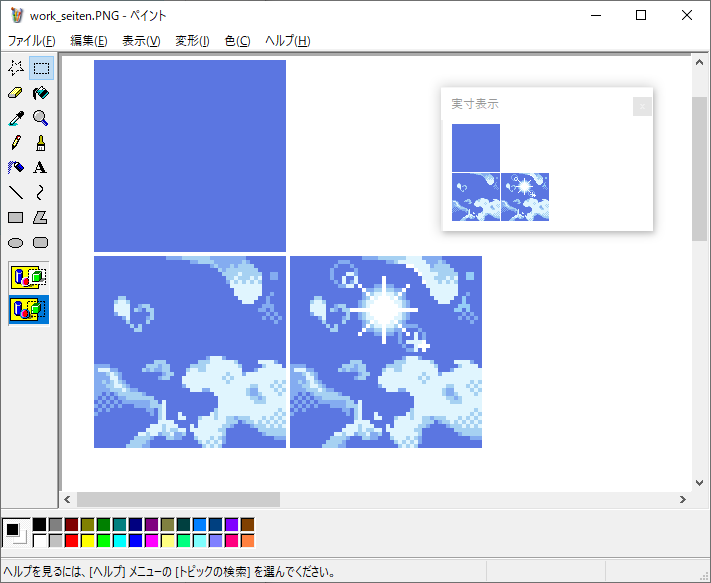Screen dimensions: 711x583
Task: Close the 実寸表示 thumbnail panel
Action: pos(642,107)
